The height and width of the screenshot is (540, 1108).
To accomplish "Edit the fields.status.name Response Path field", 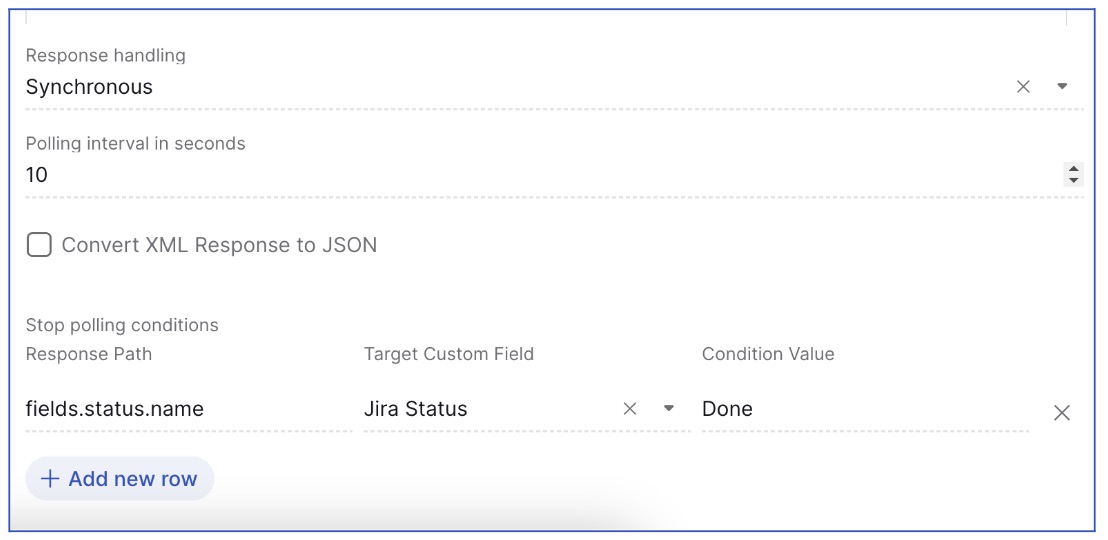I will coord(188,409).
